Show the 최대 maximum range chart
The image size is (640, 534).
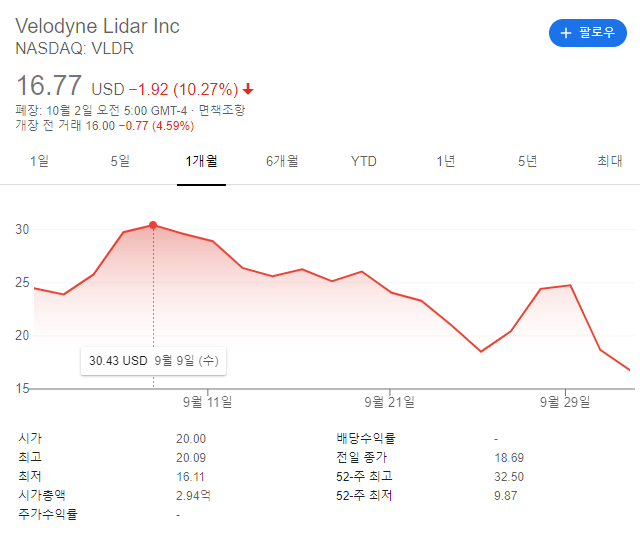(x=609, y=161)
